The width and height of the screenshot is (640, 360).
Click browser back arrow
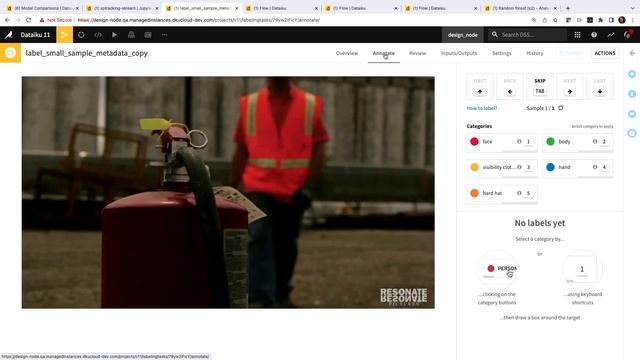pyautogui.click(x=7, y=20)
